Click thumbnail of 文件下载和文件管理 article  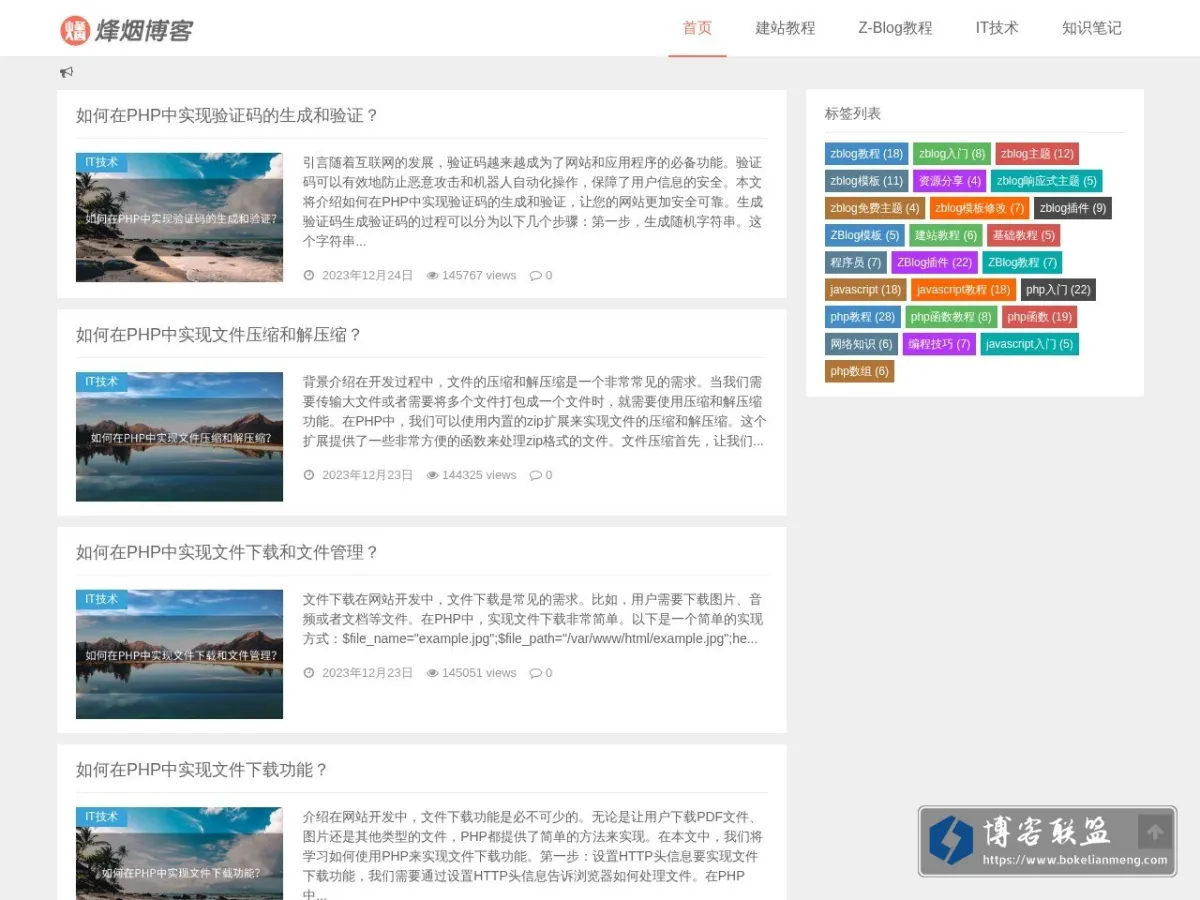179,654
